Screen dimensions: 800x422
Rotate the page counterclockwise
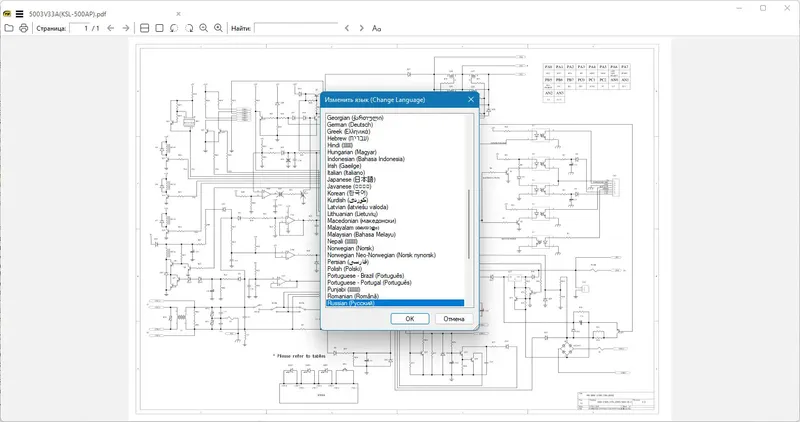click(174, 28)
